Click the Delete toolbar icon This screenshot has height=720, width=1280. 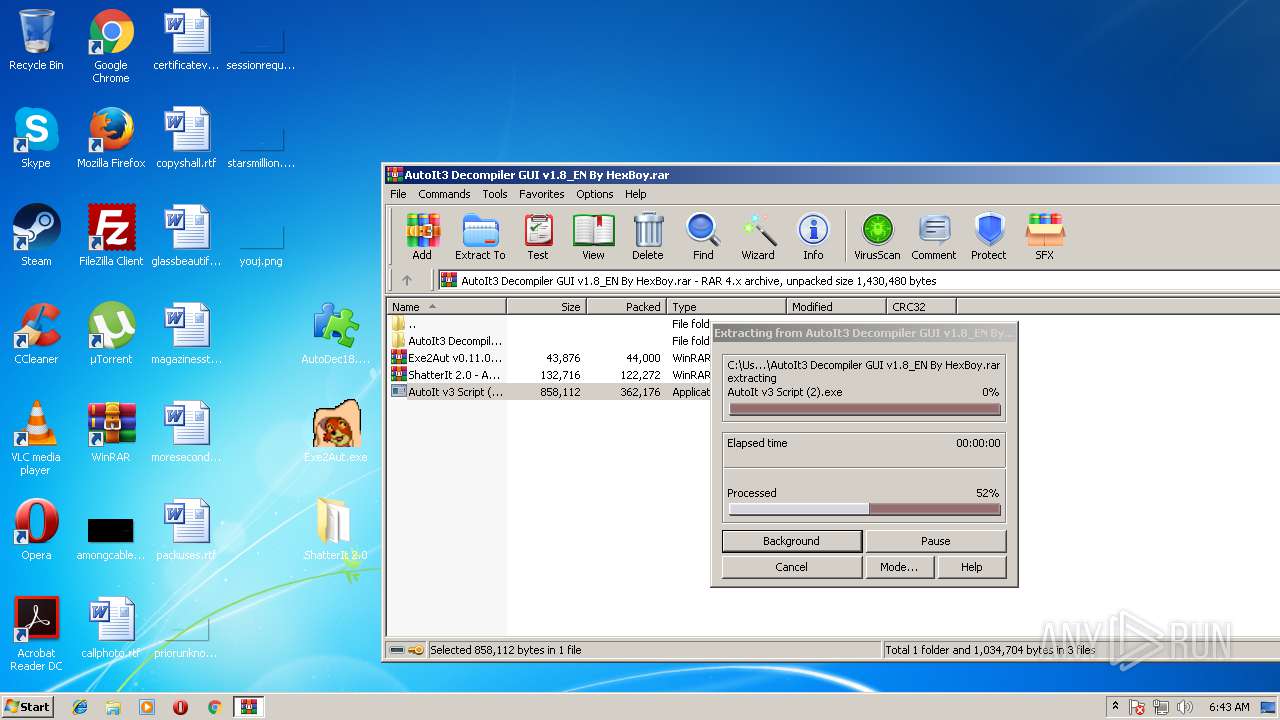click(x=648, y=237)
